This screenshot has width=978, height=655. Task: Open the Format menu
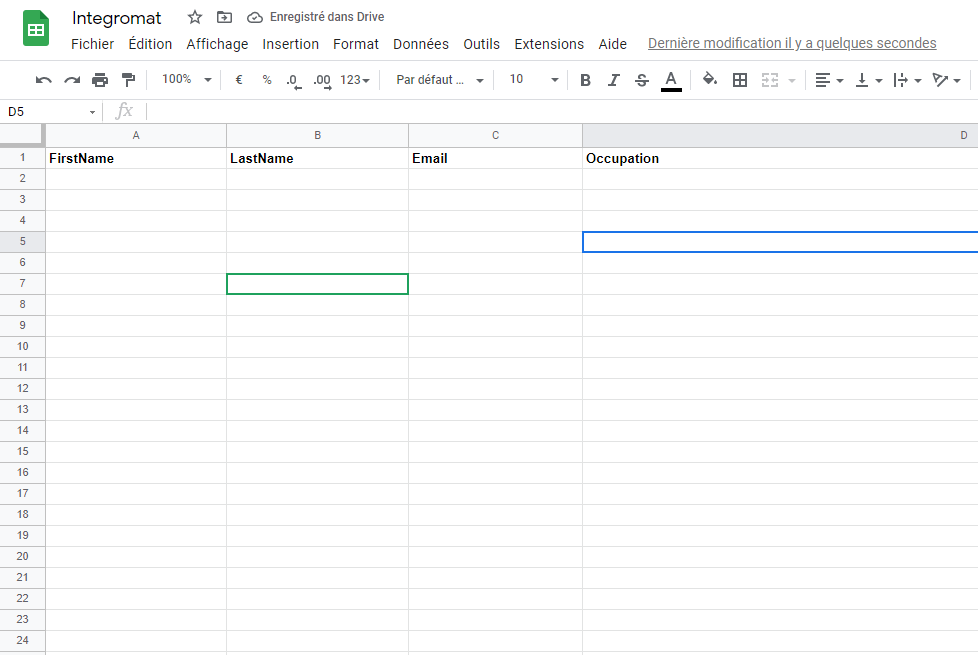pos(356,44)
